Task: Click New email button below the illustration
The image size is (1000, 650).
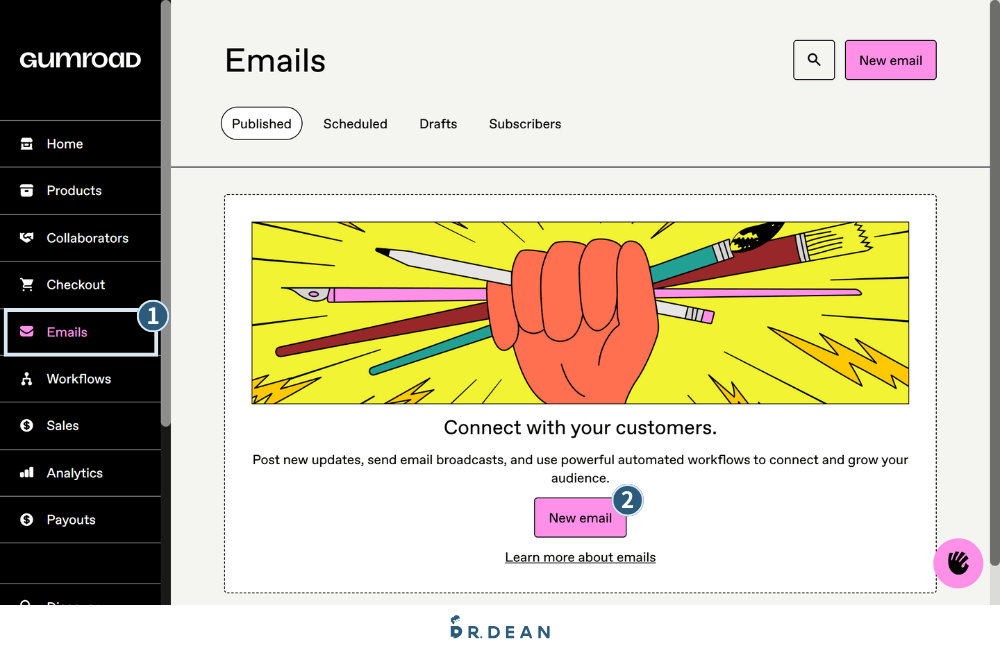Action: point(580,518)
